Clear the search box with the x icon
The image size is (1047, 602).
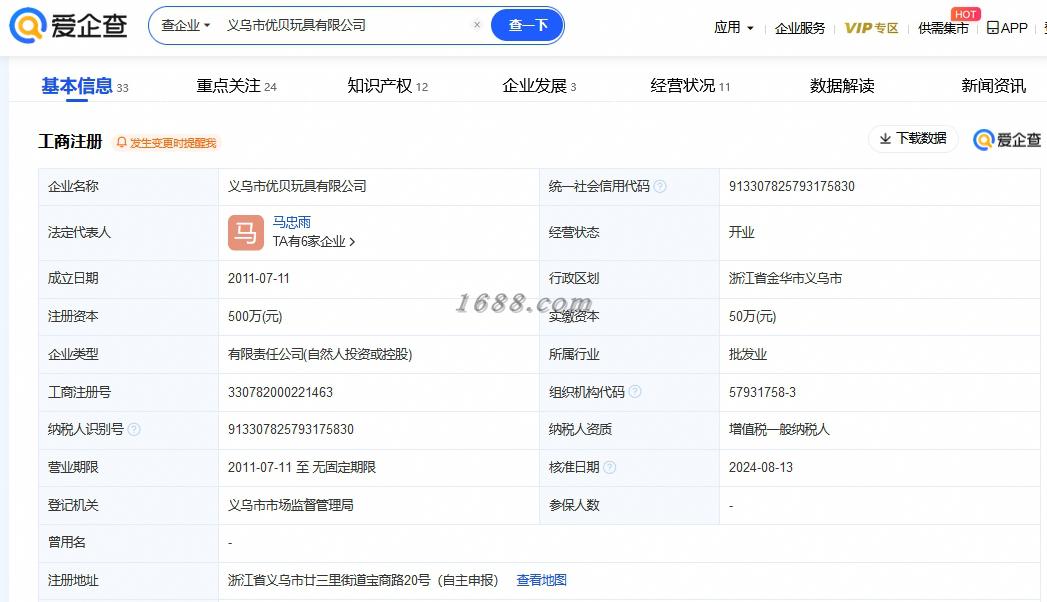coord(477,25)
